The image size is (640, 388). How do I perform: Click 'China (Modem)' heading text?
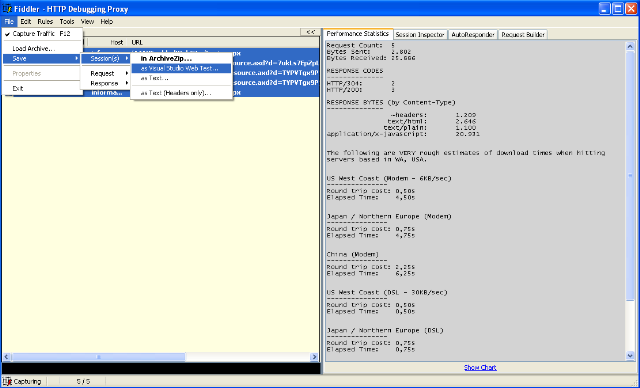click(353, 254)
